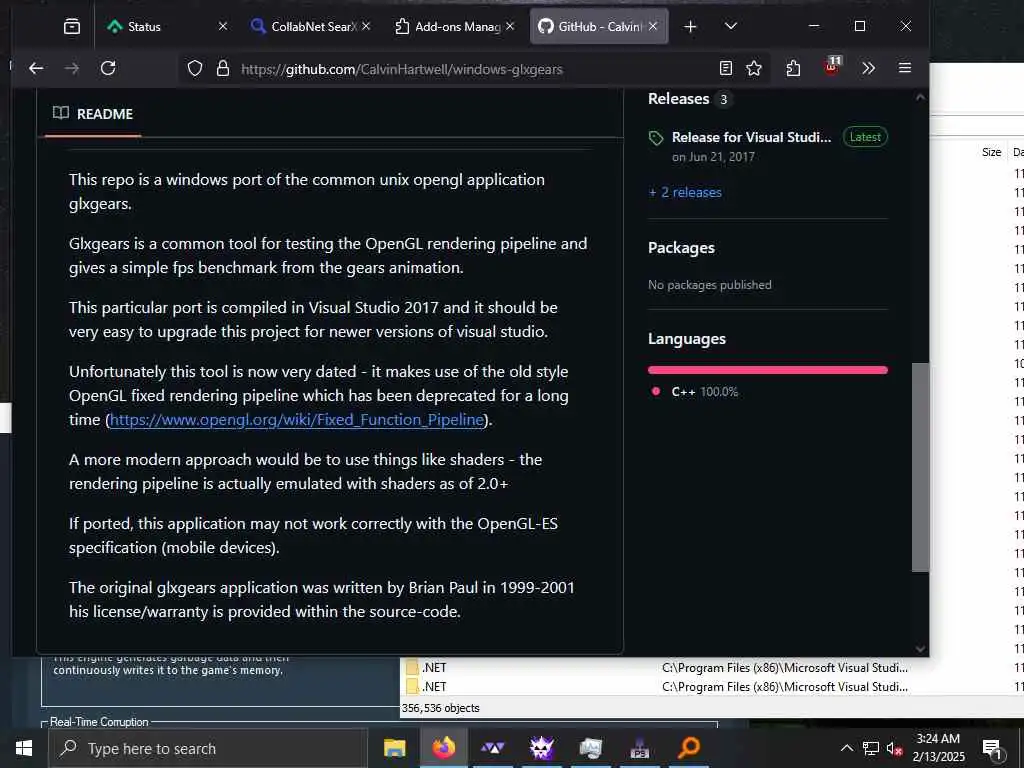View site security padlock info
The width and height of the screenshot is (1024, 768).
(223, 69)
